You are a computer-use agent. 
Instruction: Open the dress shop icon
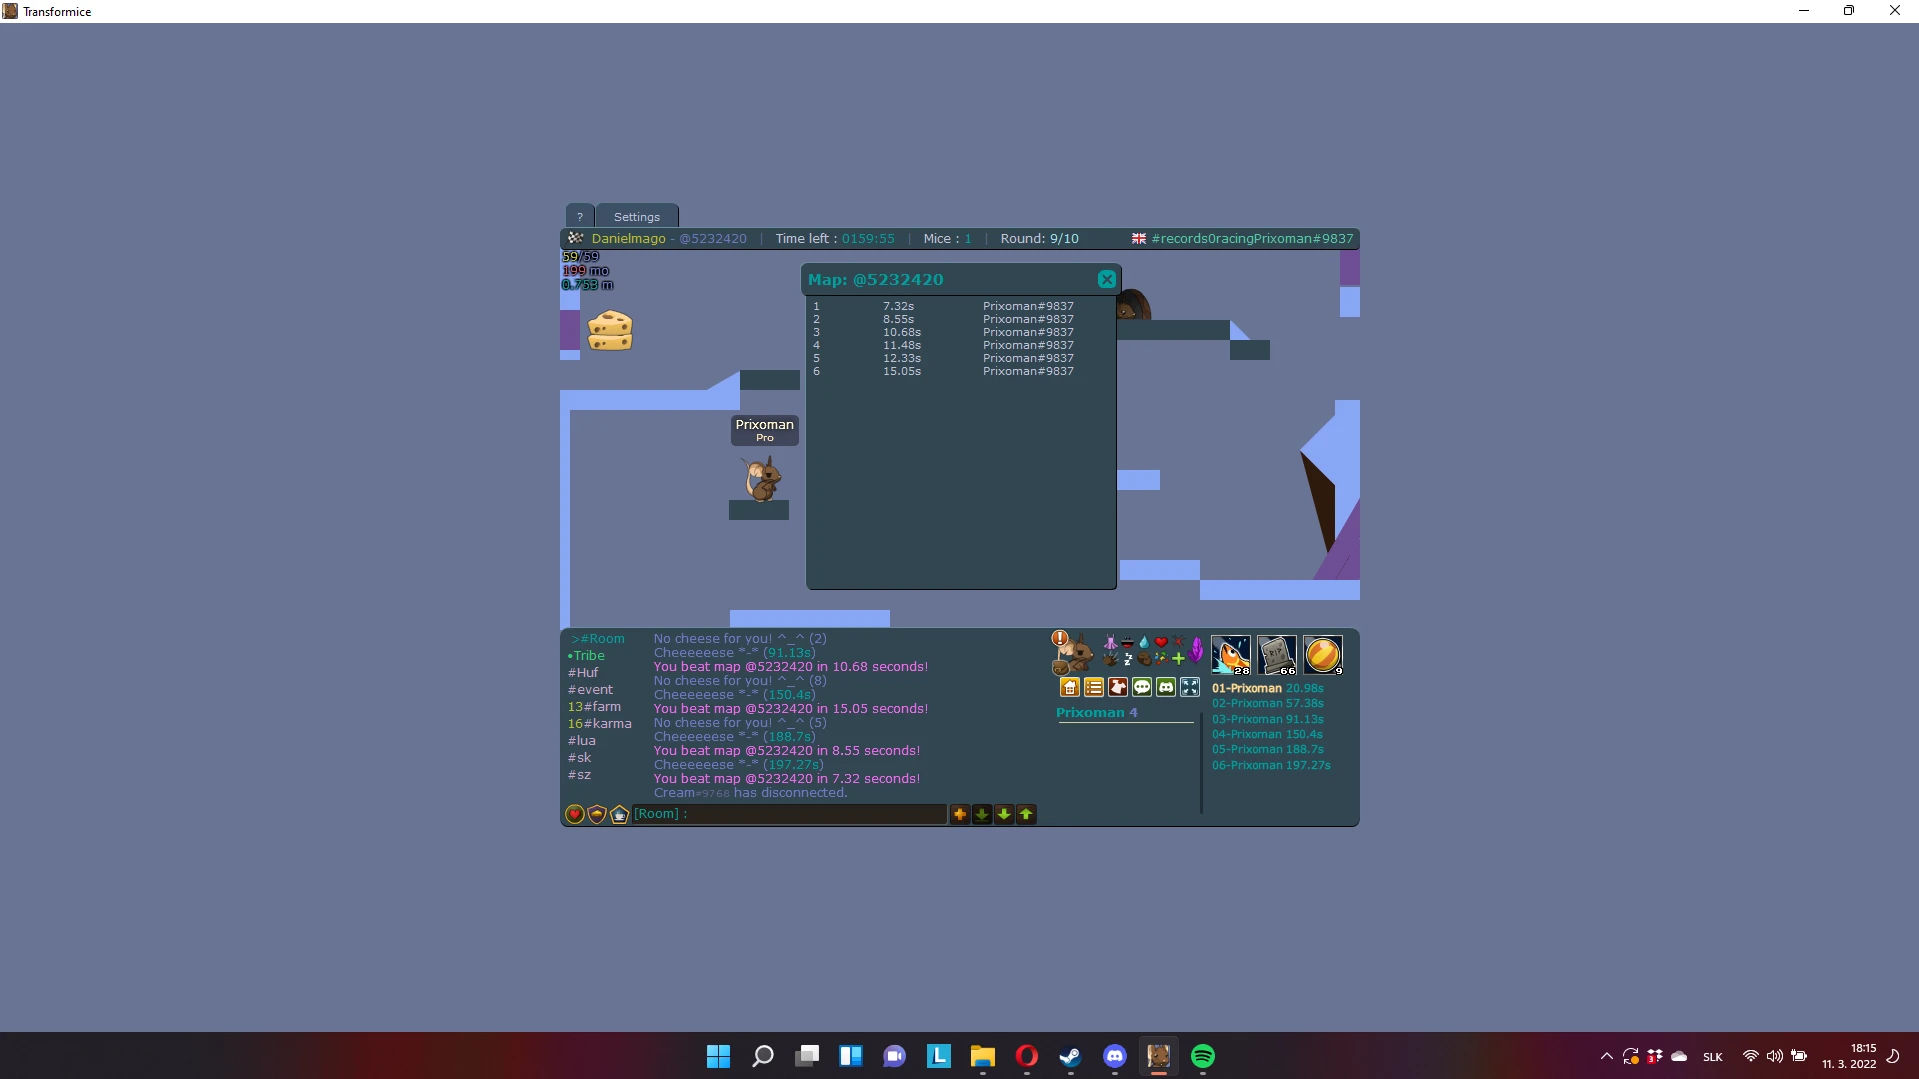tap(1118, 687)
